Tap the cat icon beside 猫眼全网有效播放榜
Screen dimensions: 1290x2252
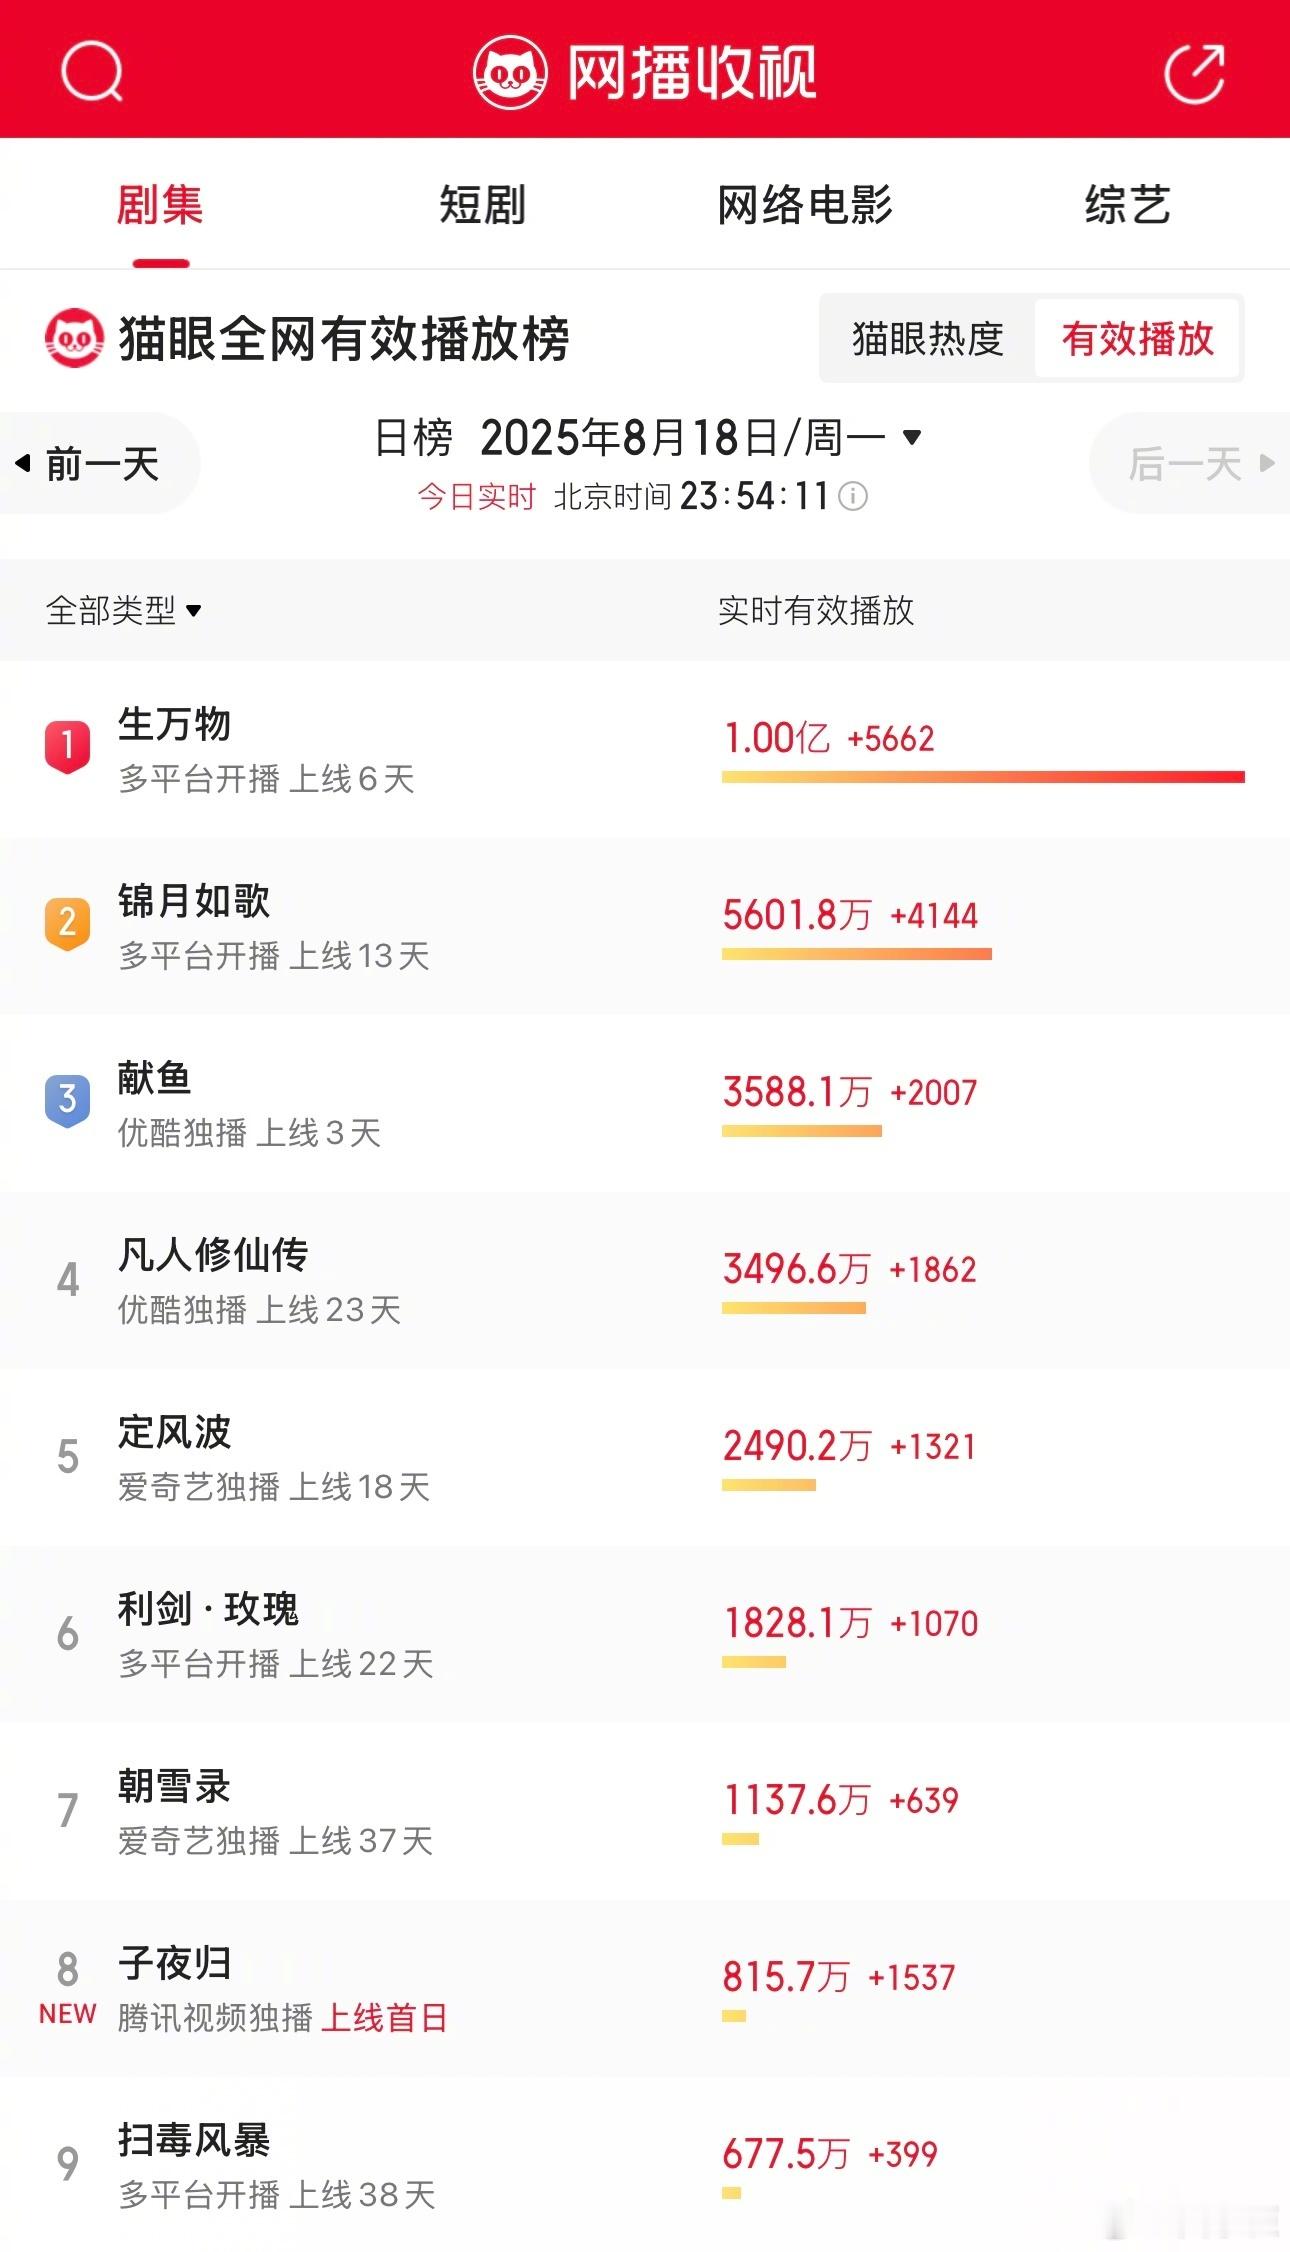coord(74,338)
